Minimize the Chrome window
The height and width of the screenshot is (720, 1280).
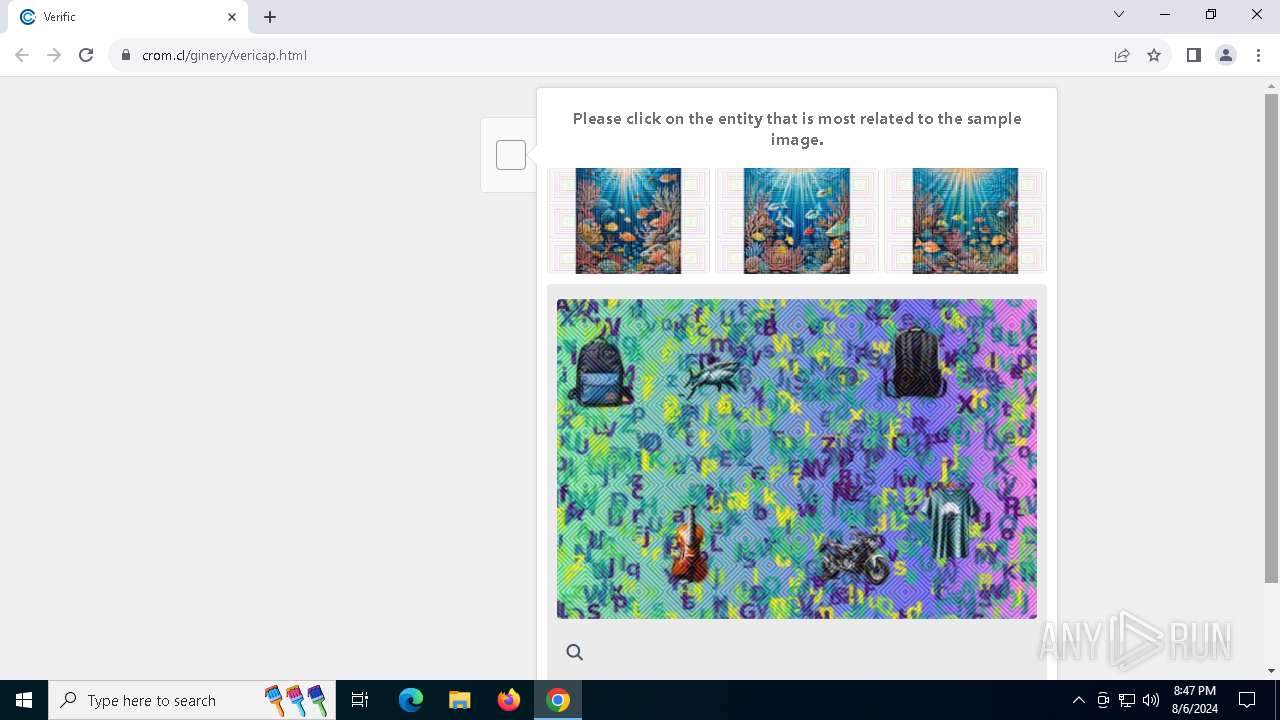click(x=1165, y=14)
